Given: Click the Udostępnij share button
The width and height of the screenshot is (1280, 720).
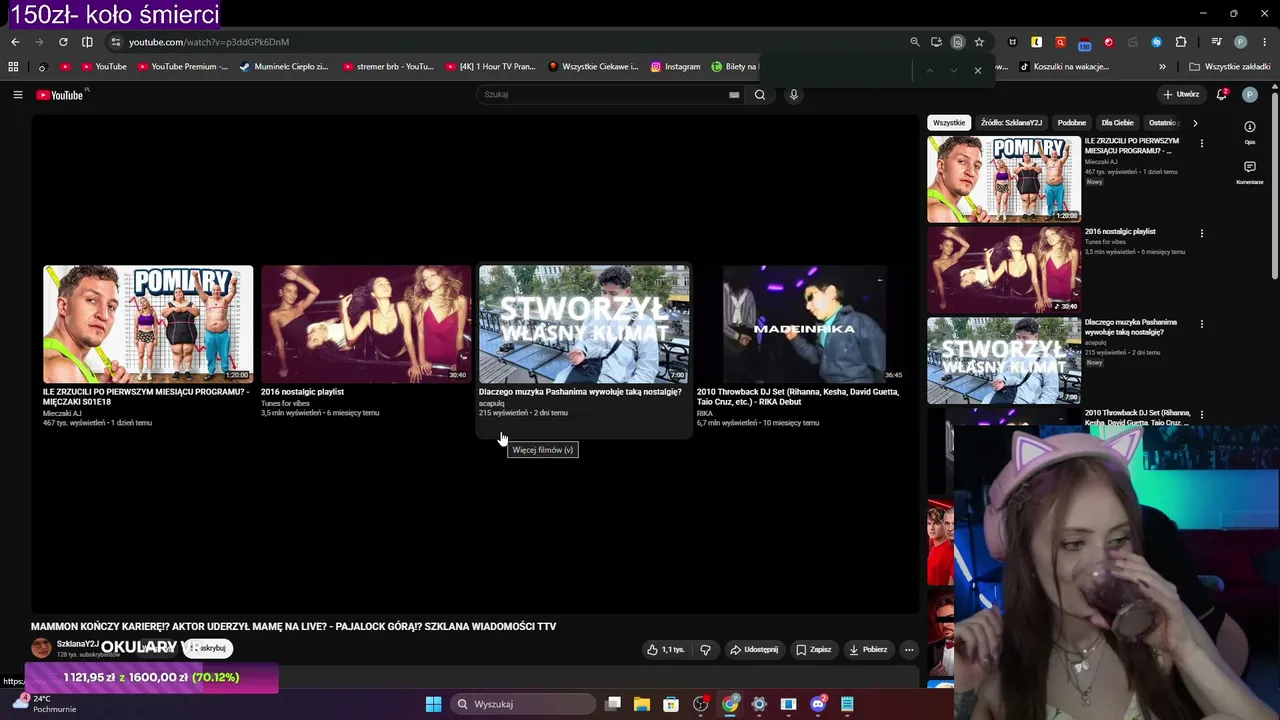Looking at the screenshot, I should [754, 649].
